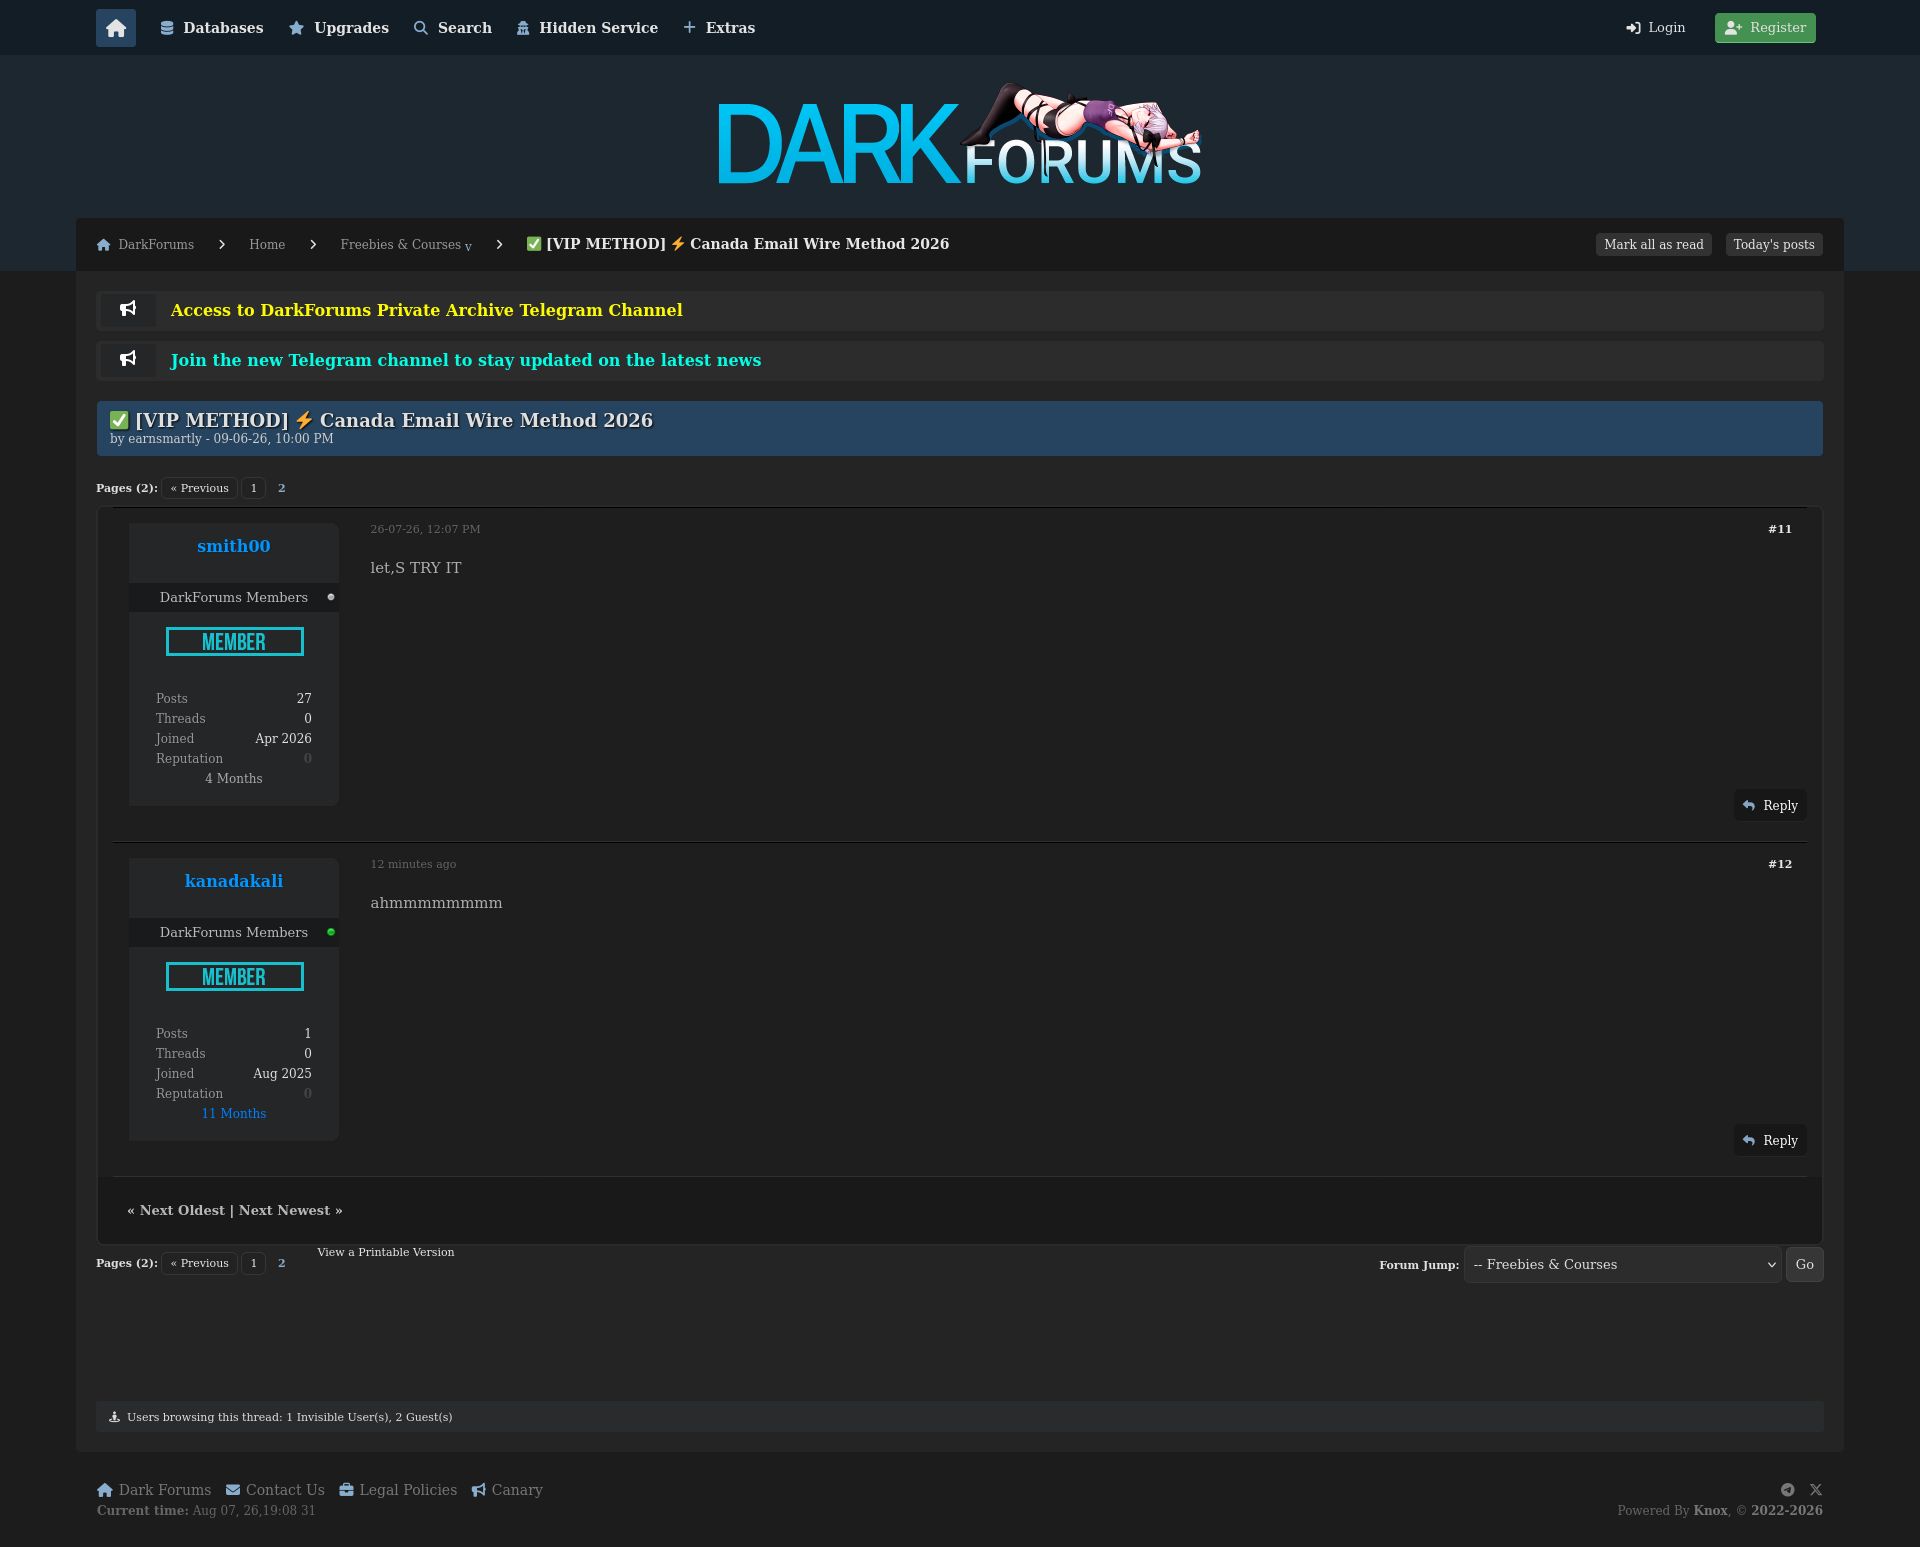Open the Telegram icon in footer
This screenshot has width=1920, height=1547.
tap(1788, 1490)
